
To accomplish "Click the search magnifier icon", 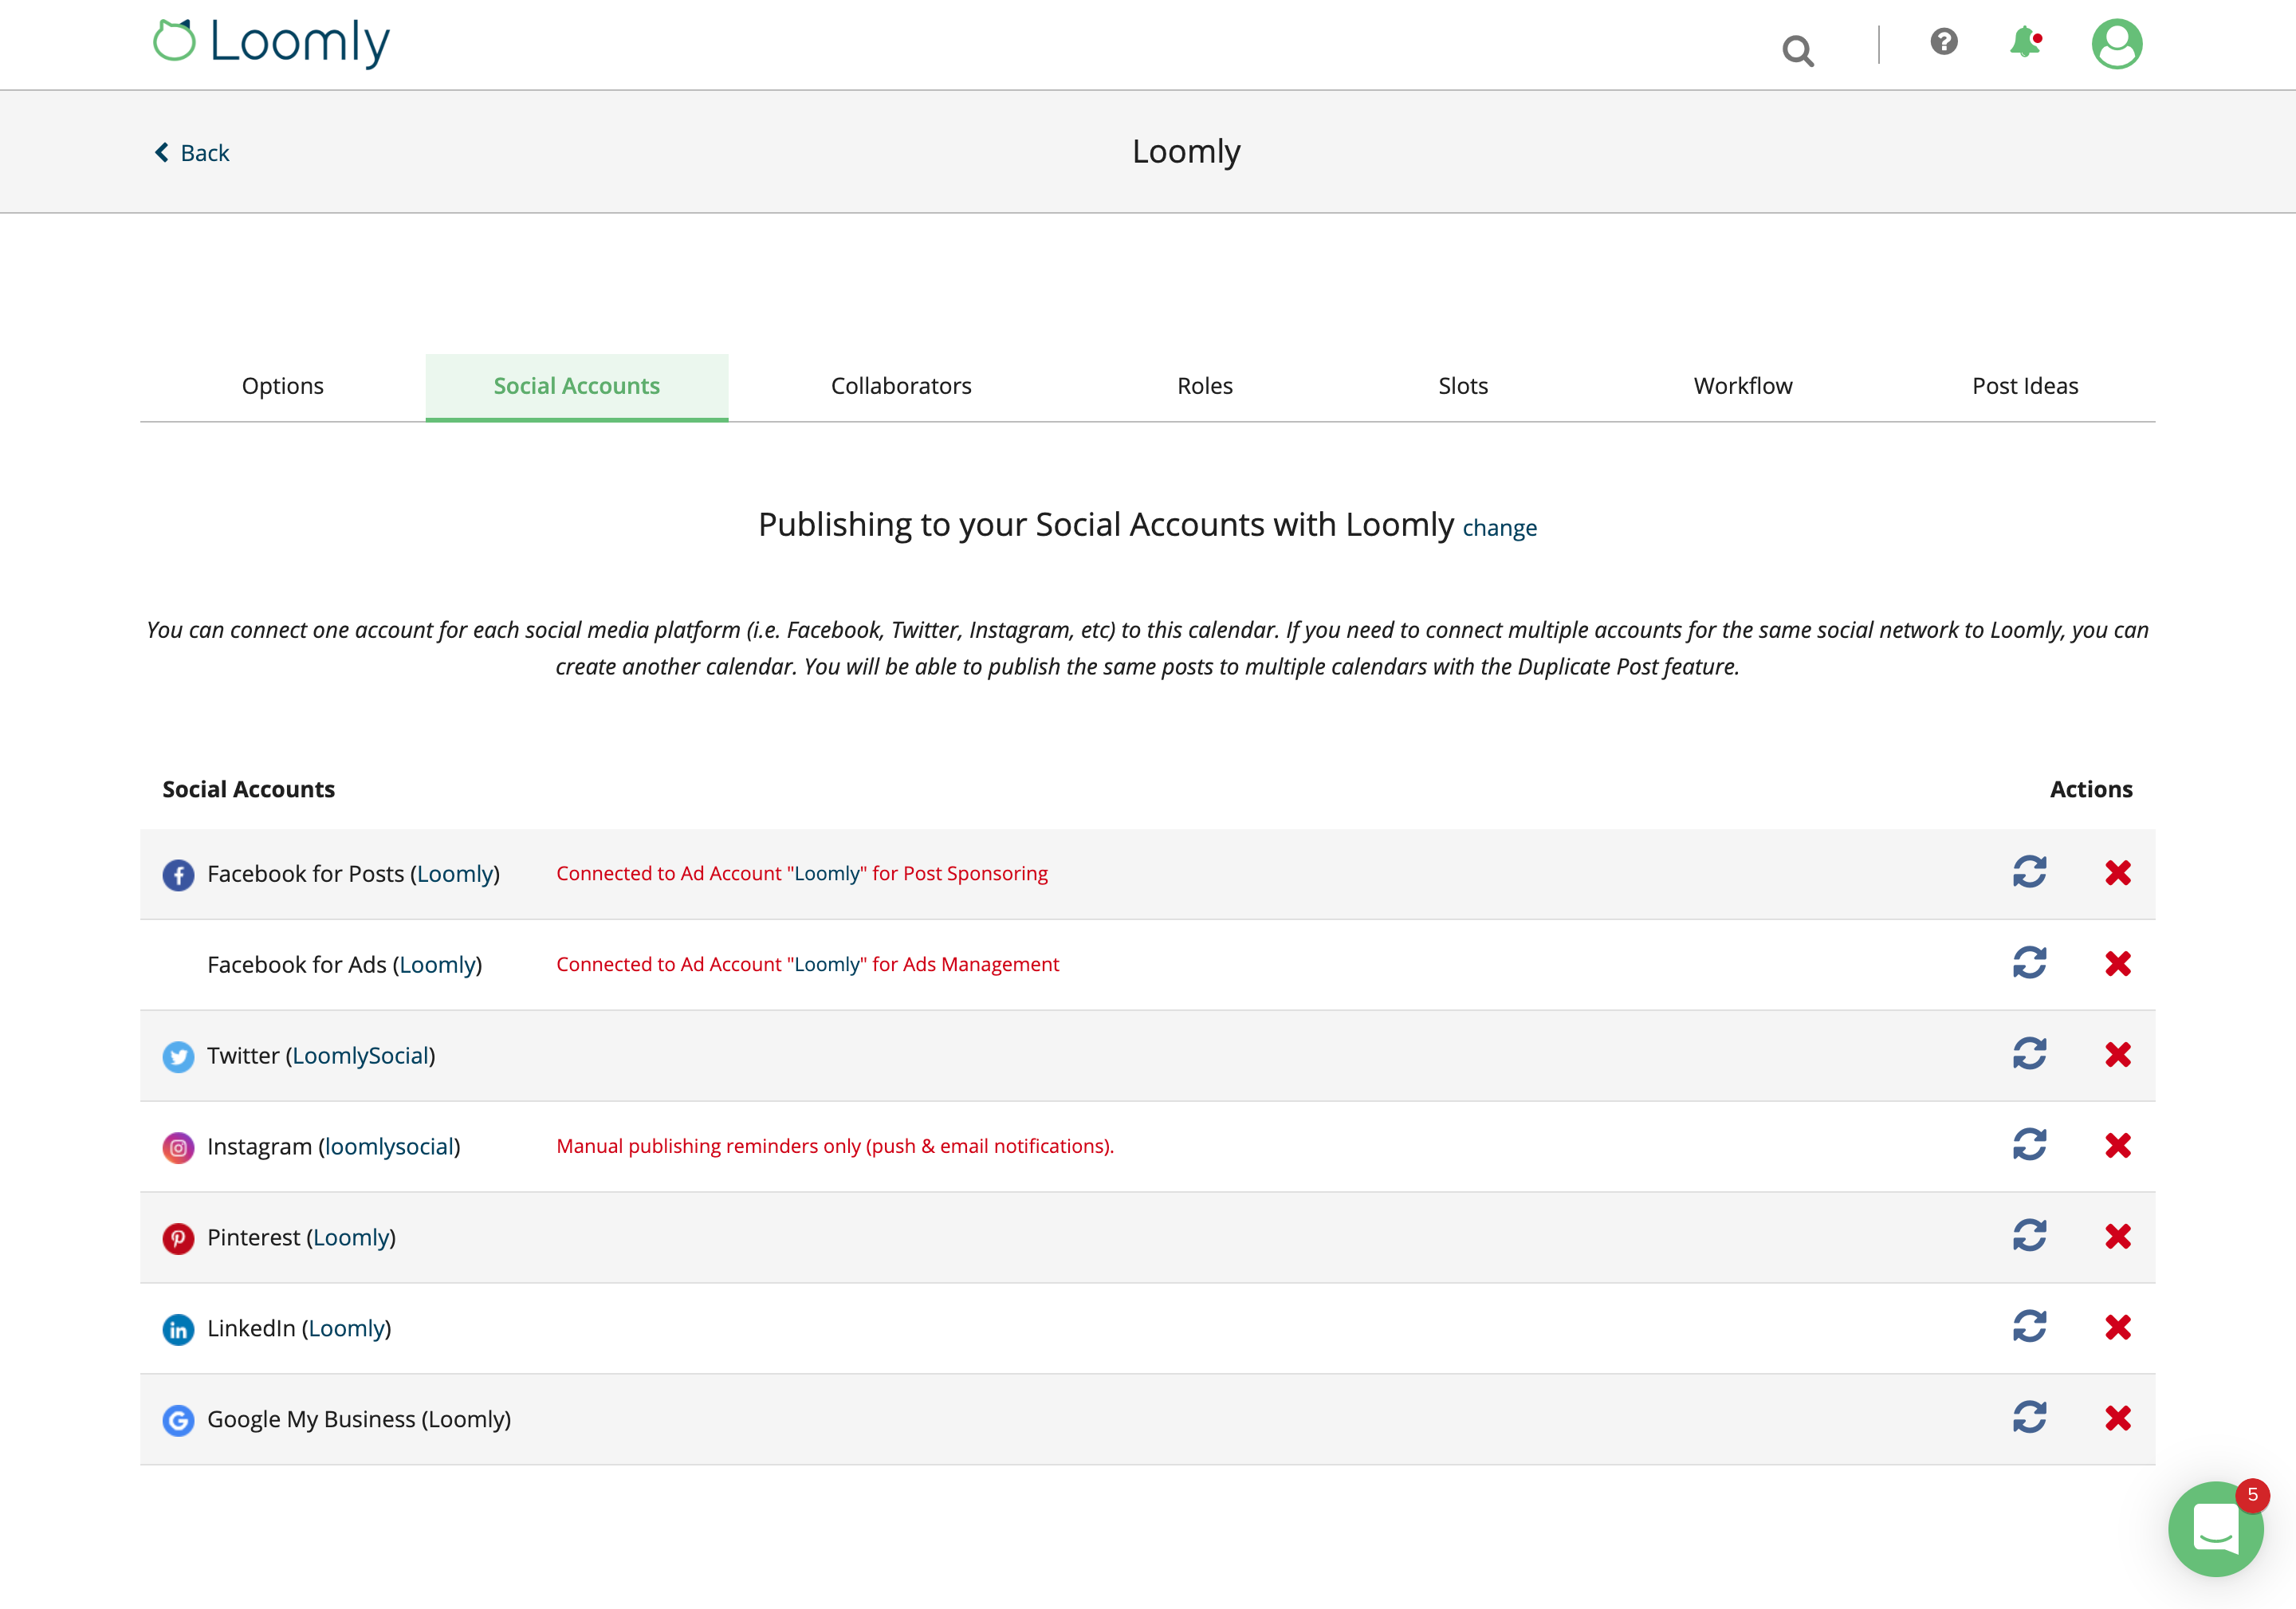I will coord(1797,50).
